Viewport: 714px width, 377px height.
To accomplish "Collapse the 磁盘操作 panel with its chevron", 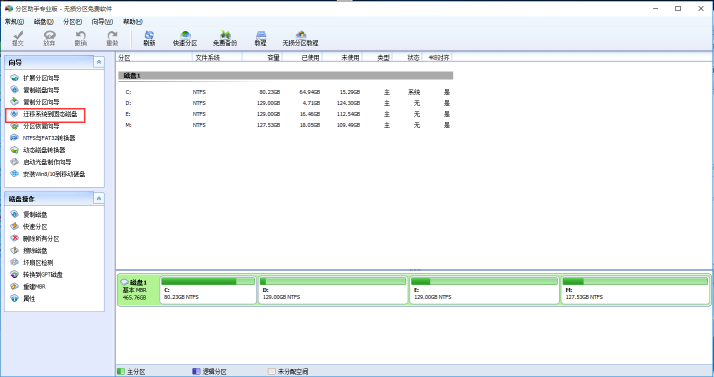I will 99,198.
